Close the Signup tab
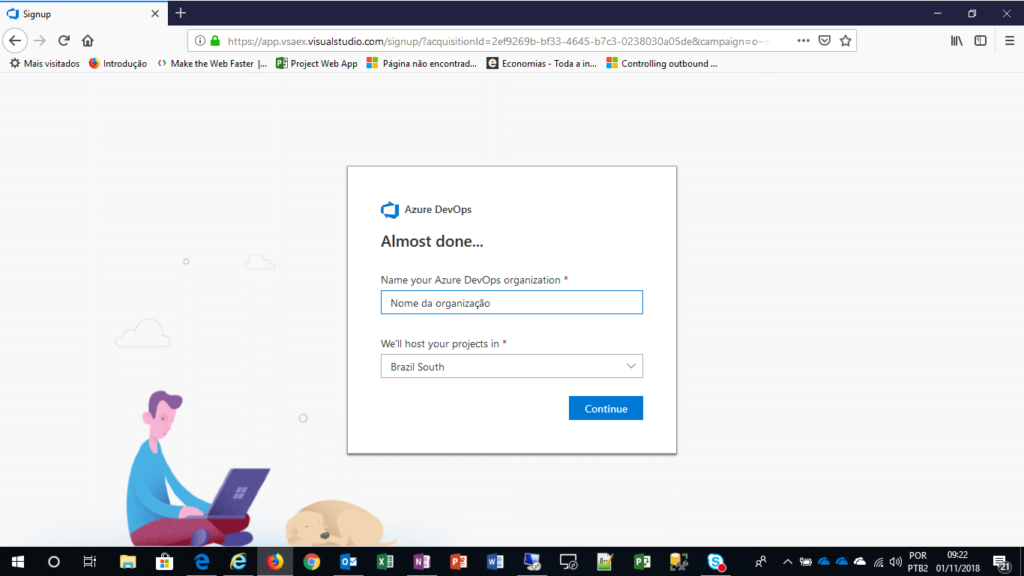 click(x=155, y=14)
